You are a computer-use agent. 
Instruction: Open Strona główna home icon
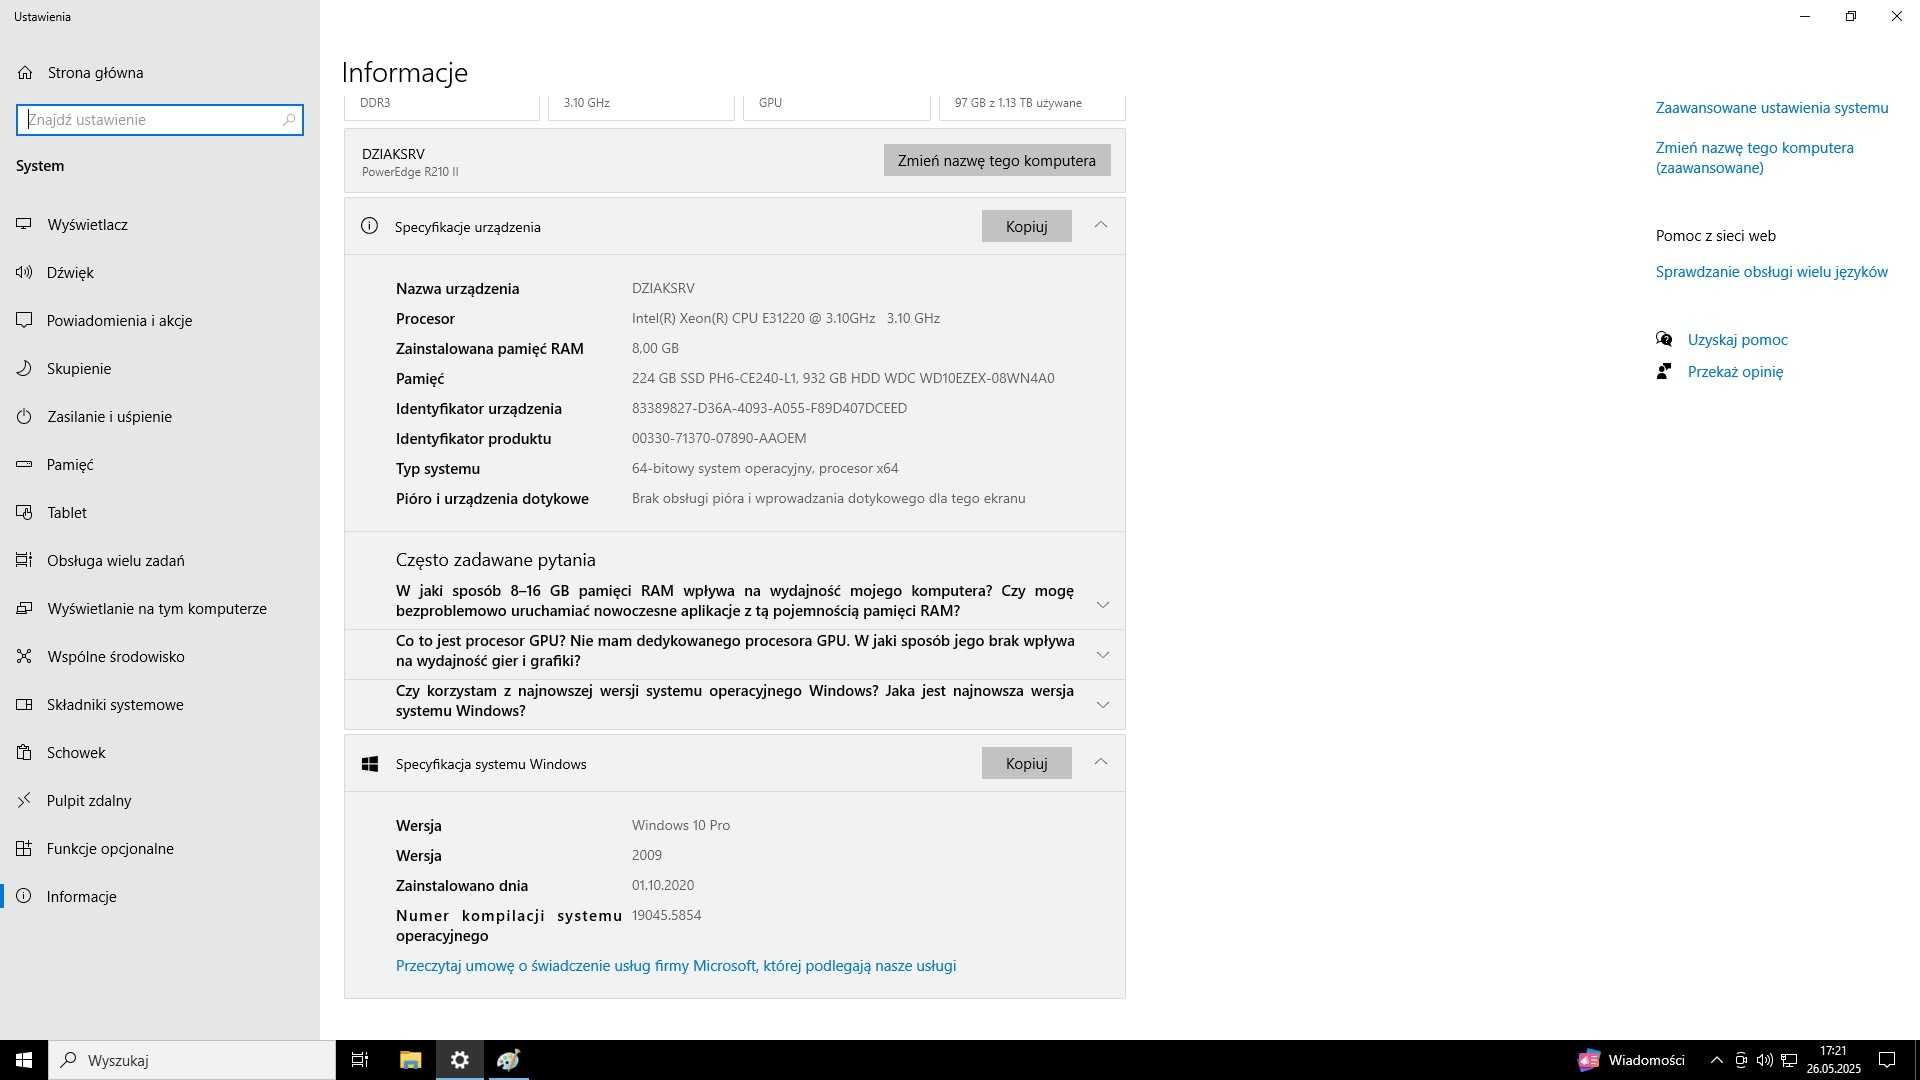(x=25, y=72)
